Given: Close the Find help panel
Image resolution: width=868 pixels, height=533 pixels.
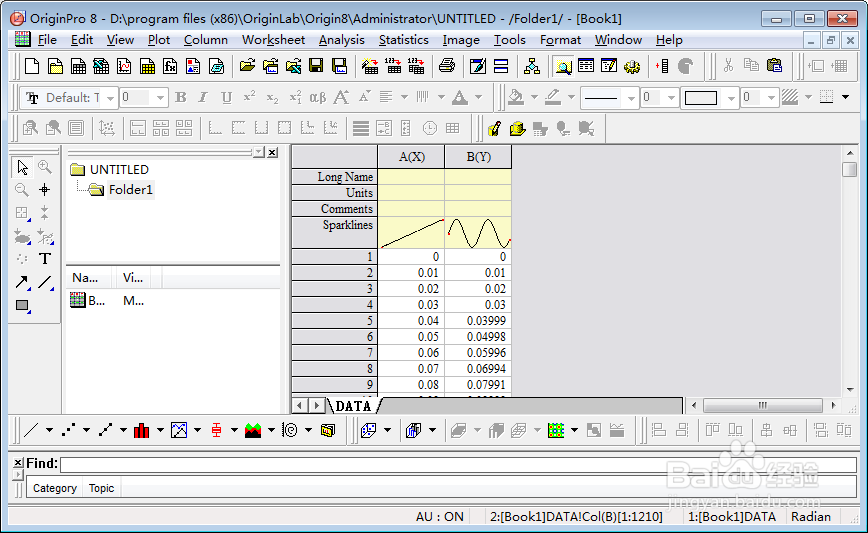Looking at the screenshot, I should [x=18, y=463].
